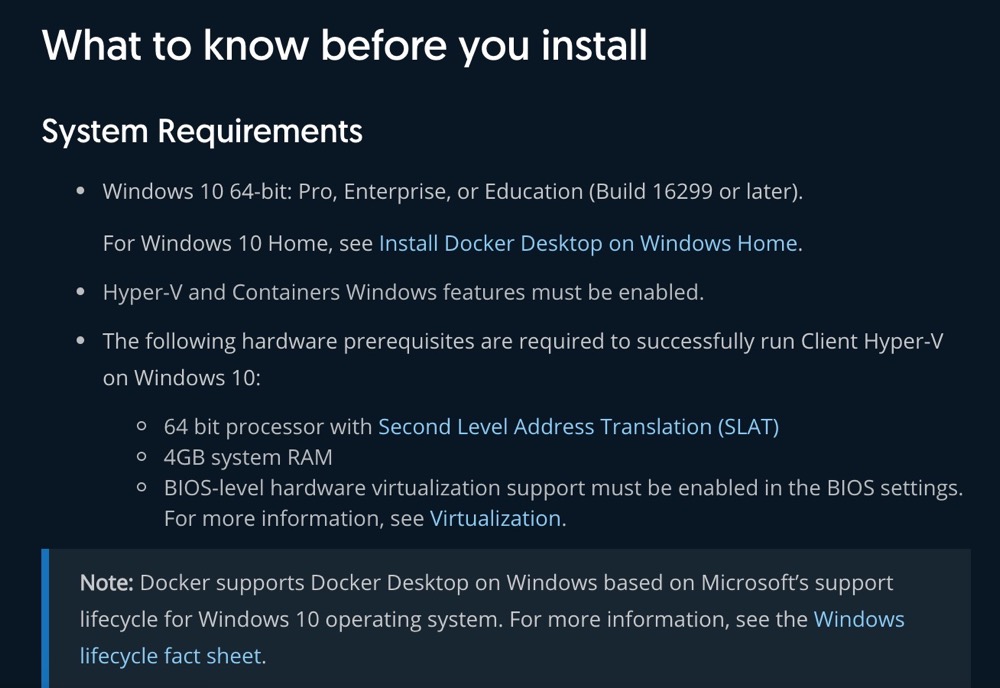The width and height of the screenshot is (1000, 688).
Task: Click the "For Windows 10 Home, see" text
Action: click(238, 243)
